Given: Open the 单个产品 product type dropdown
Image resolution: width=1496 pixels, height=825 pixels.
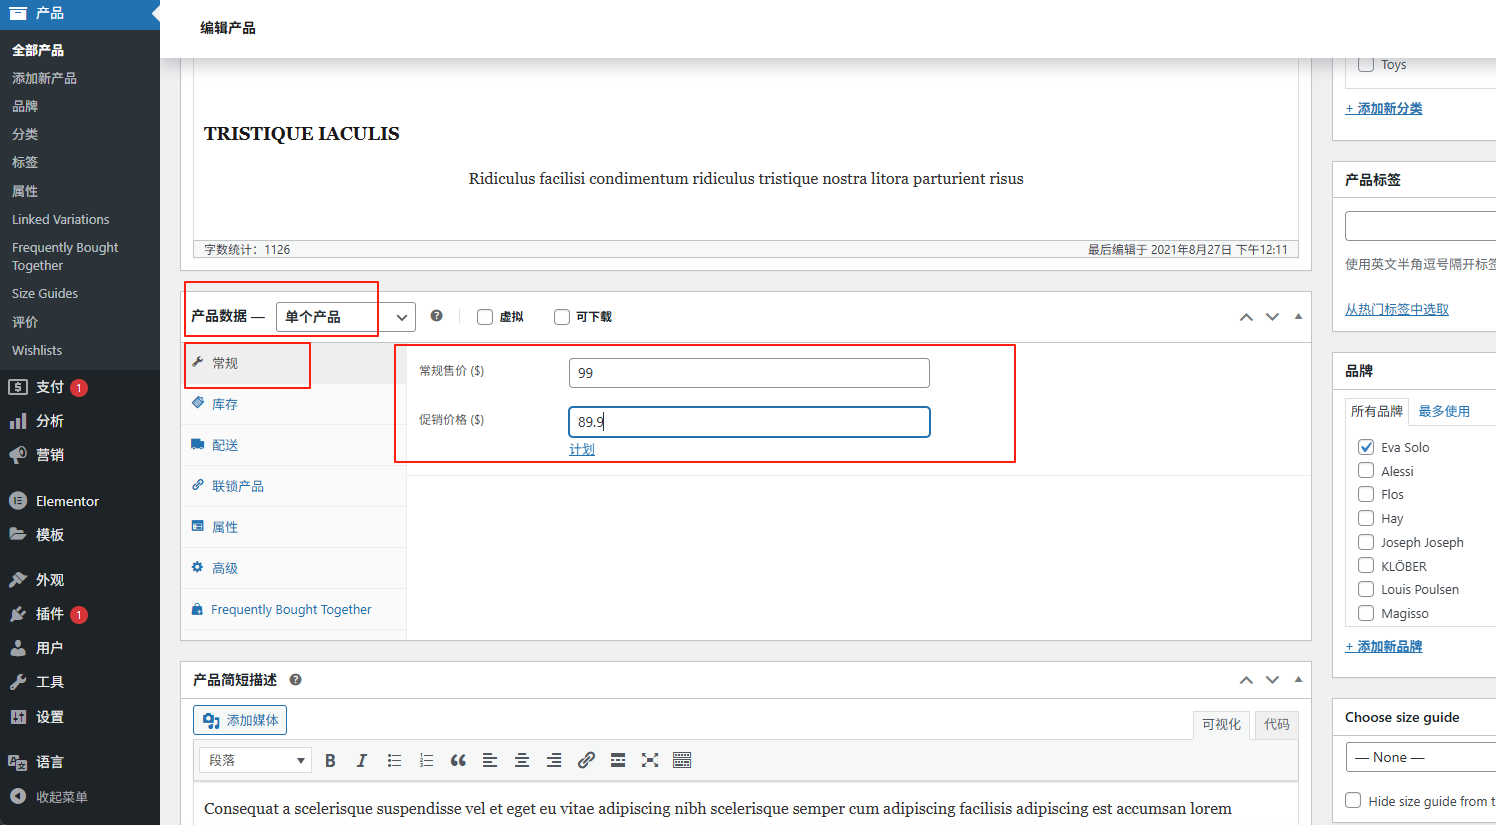Looking at the screenshot, I should click(x=345, y=317).
